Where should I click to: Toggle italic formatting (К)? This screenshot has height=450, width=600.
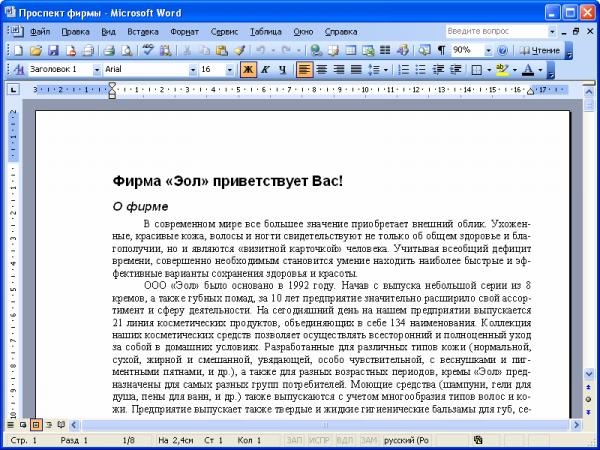click(x=265, y=70)
